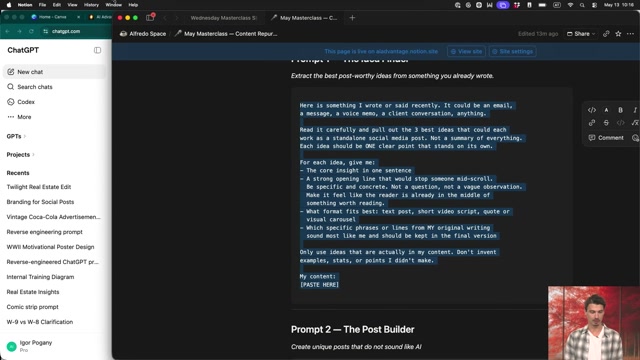Mark selection as inline code (brighter code icon)

click(592, 110)
